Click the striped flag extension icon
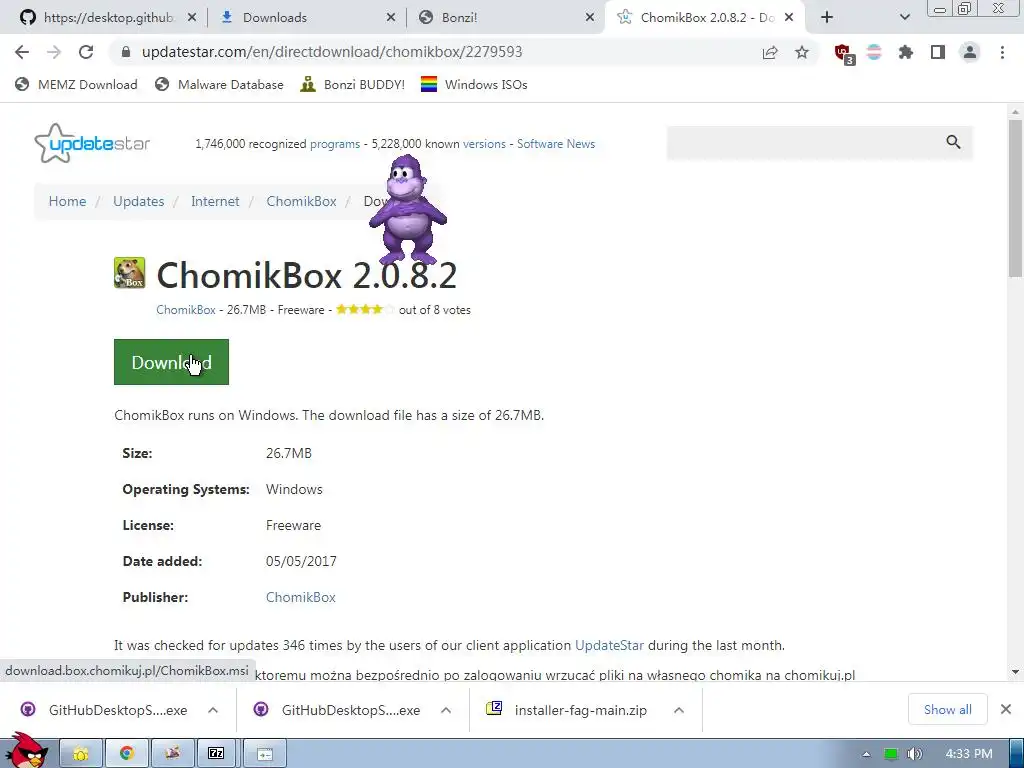The width and height of the screenshot is (1024, 768). (x=874, y=52)
